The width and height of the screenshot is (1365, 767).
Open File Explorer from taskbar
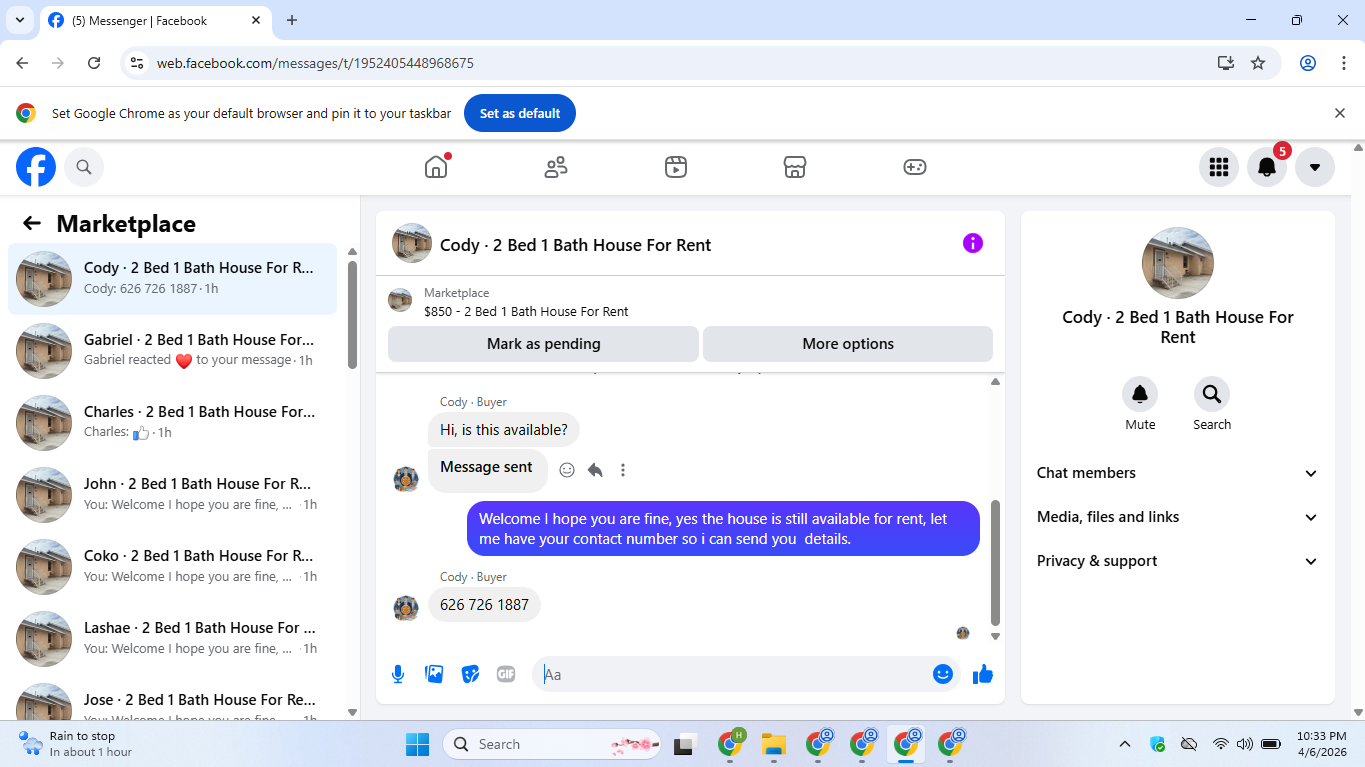(x=774, y=744)
